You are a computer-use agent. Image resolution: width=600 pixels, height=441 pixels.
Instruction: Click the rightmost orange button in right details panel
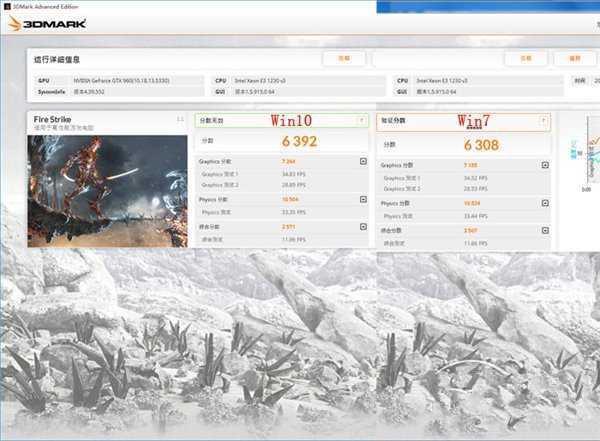point(575,59)
